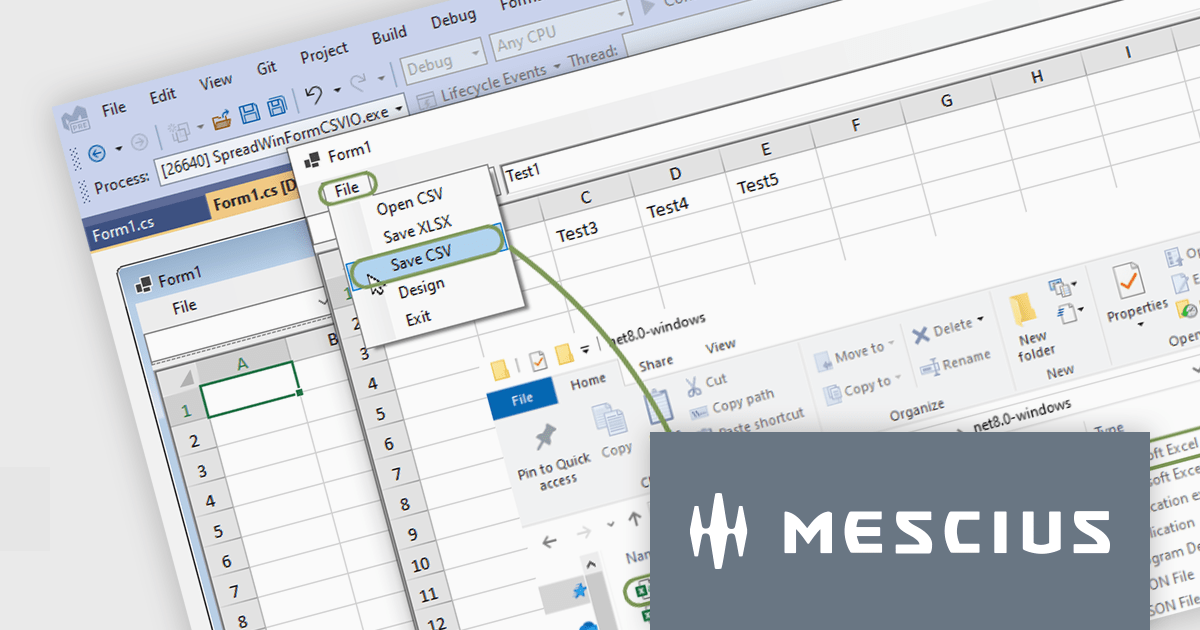Viewport: 1200px width, 630px height.
Task: Open the Navigate Backward dropdown arrow
Action: (x=118, y=148)
